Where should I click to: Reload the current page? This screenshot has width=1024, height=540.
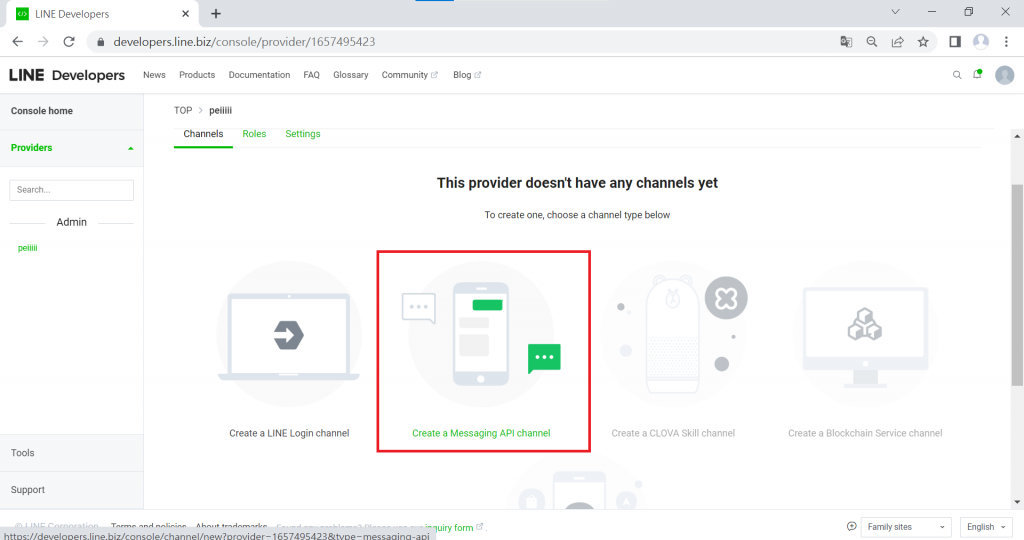click(69, 42)
